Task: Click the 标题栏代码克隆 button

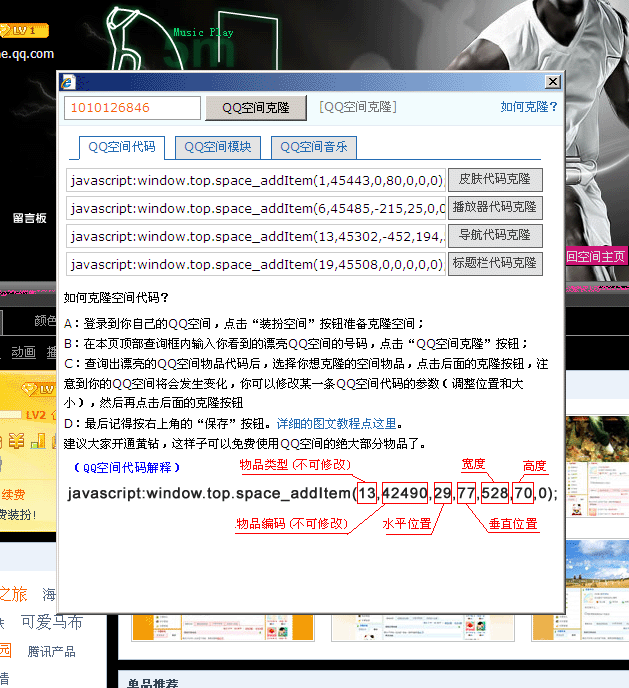Action: point(495,263)
